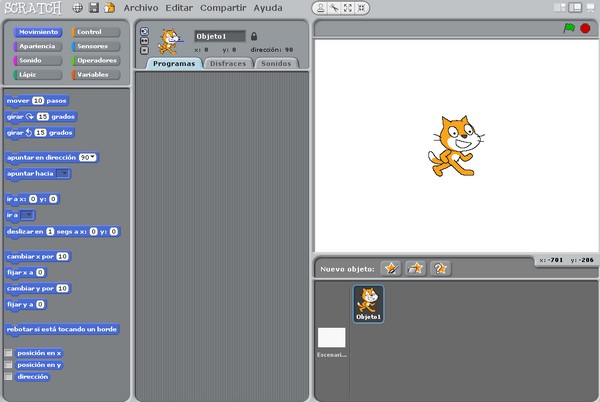This screenshot has height=402, width=600.
Task: Choose new sprite from file
Action: 416,269
